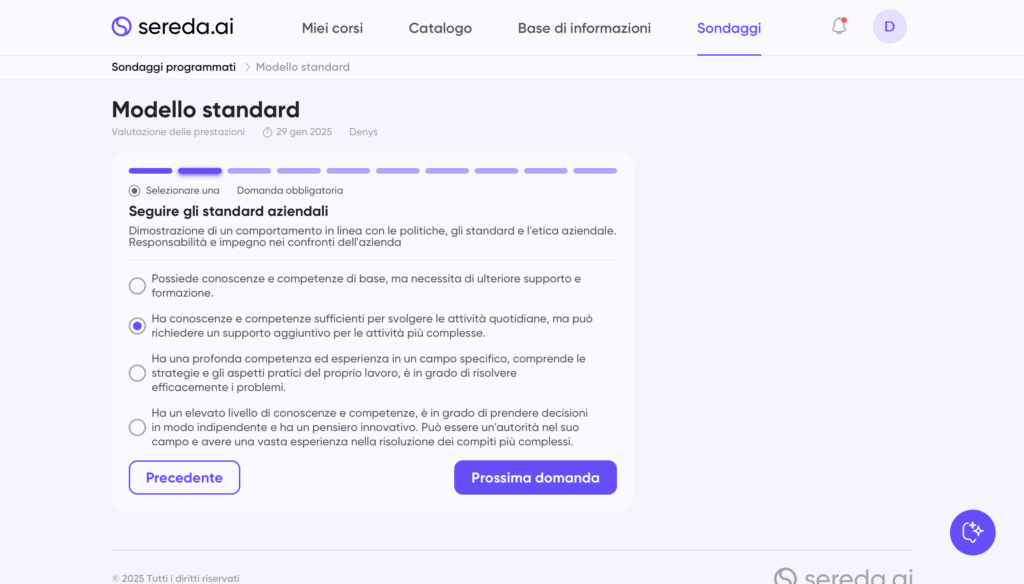Open the notifications bell
The width and height of the screenshot is (1024, 584).
pos(839,27)
